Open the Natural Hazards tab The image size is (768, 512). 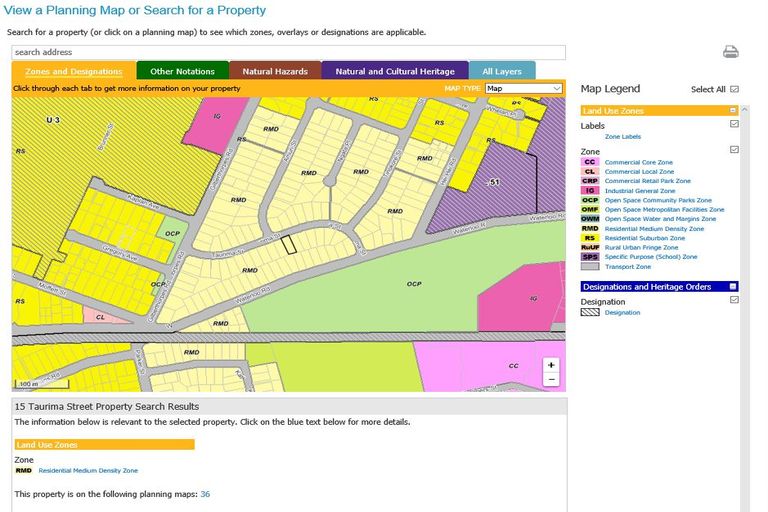click(275, 71)
